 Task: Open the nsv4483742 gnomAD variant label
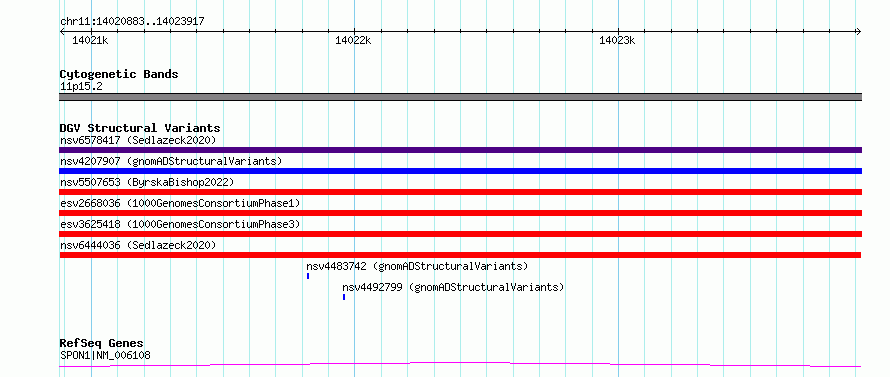[417, 266]
